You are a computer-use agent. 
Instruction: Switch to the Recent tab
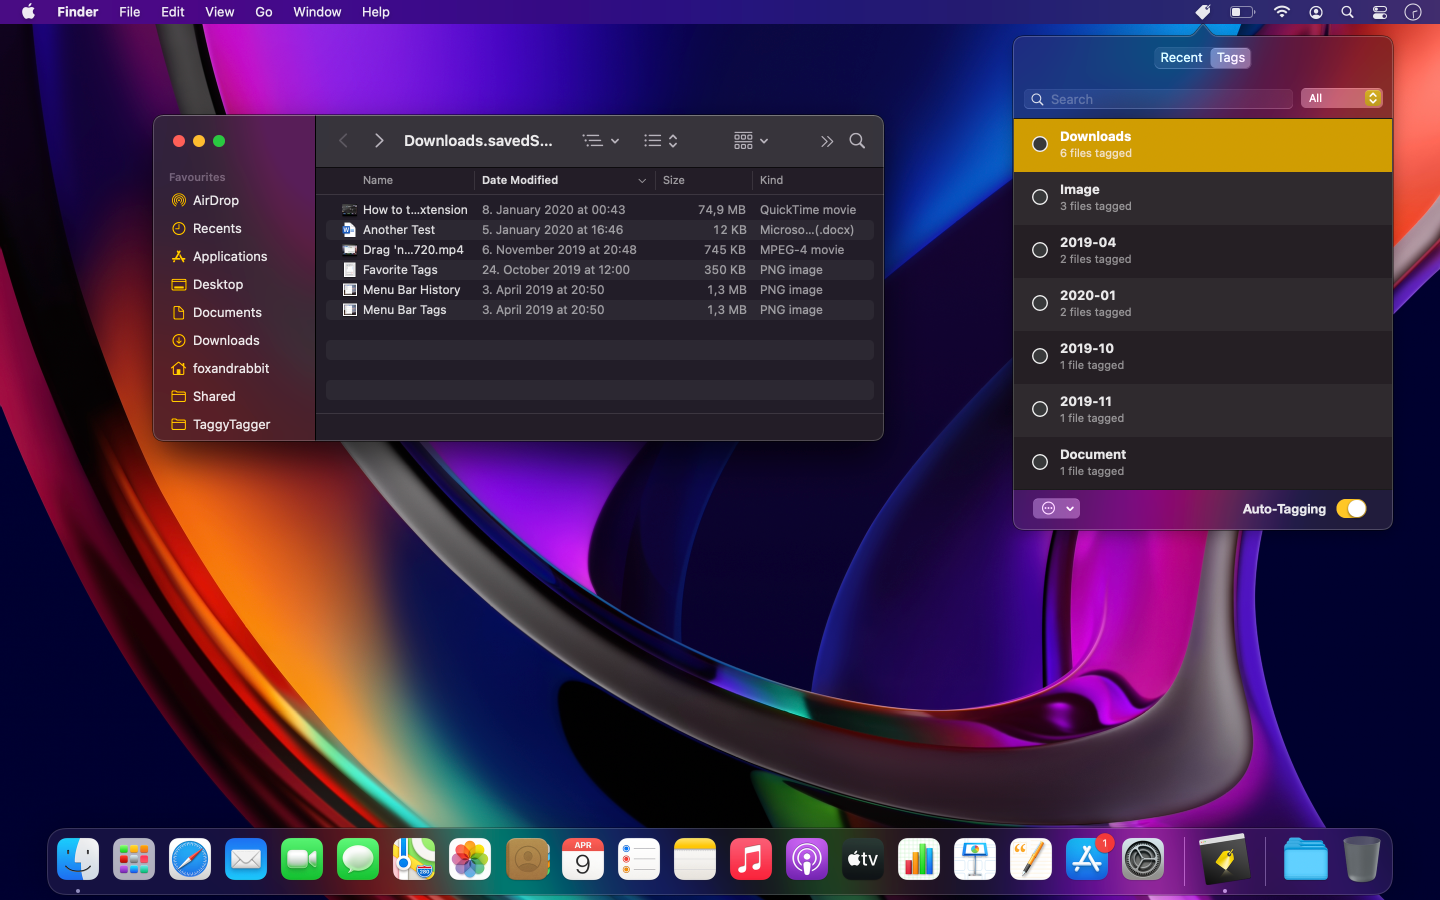[1181, 58]
